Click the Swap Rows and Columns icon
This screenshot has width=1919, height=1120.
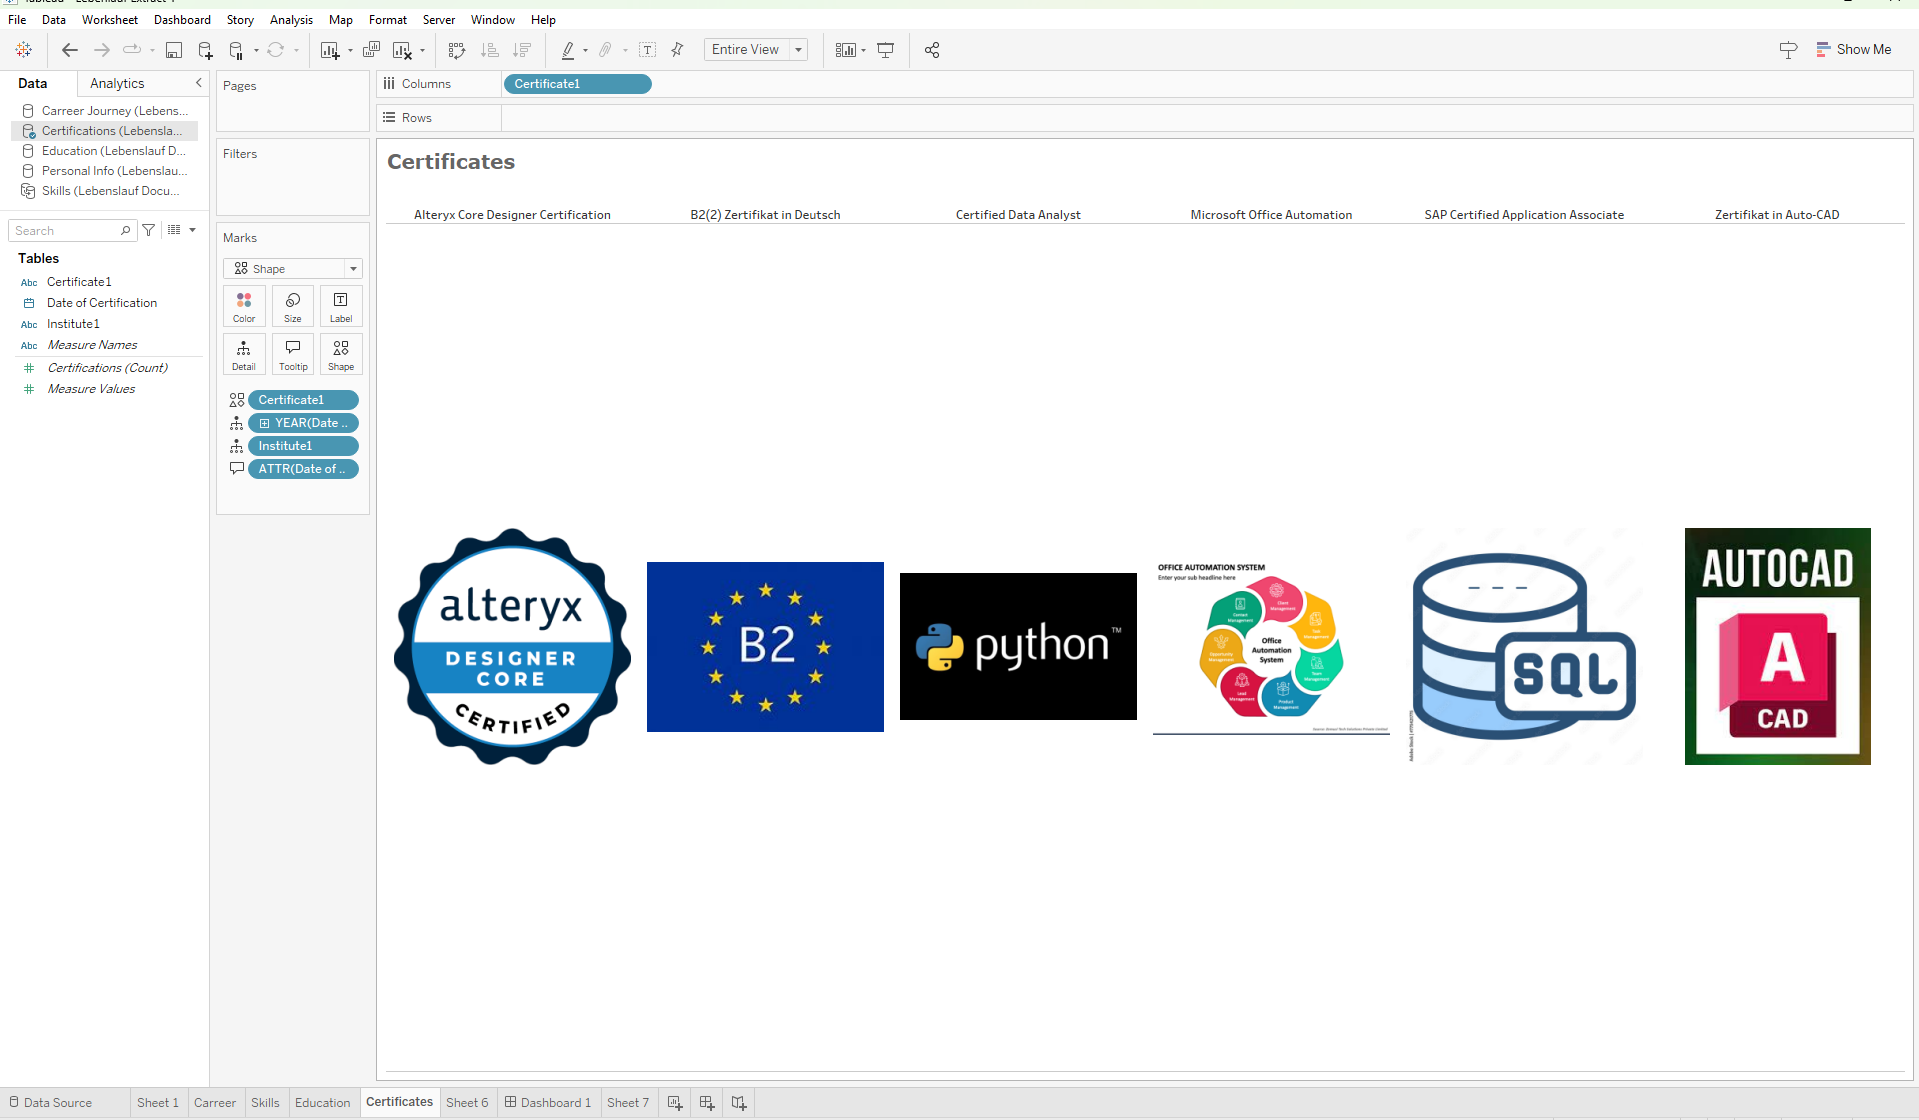coord(457,50)
